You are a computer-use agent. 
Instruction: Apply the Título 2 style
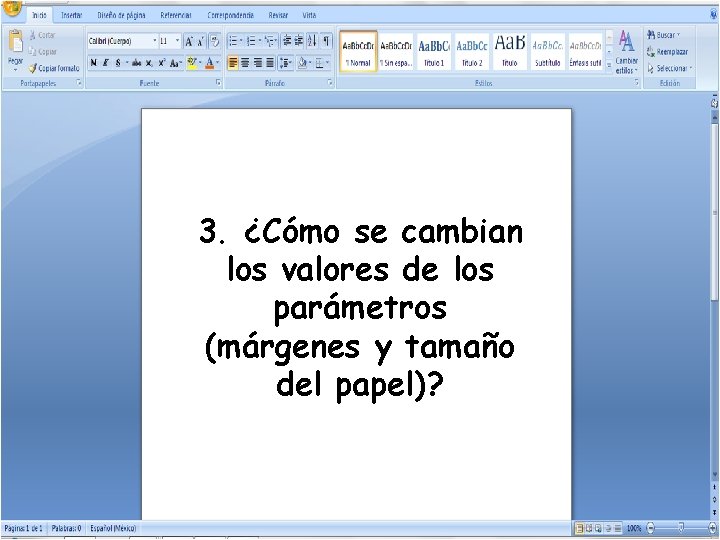pos(472,51)
